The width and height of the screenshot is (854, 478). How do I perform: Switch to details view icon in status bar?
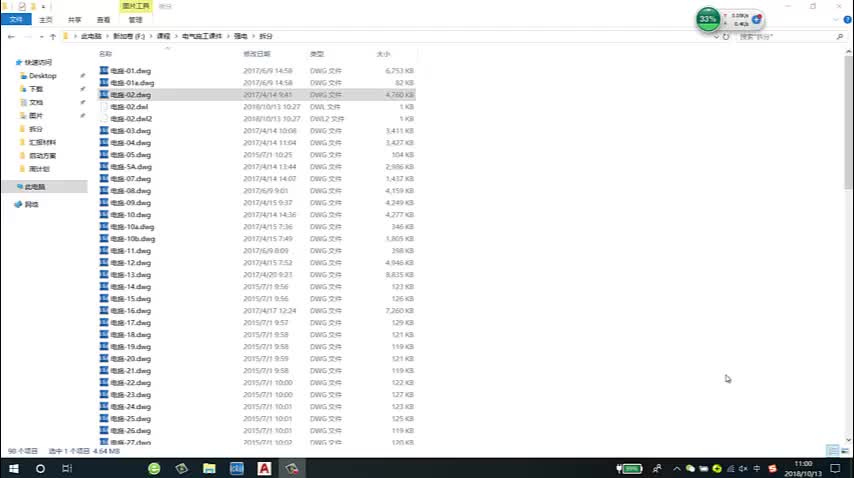[833, 450]
